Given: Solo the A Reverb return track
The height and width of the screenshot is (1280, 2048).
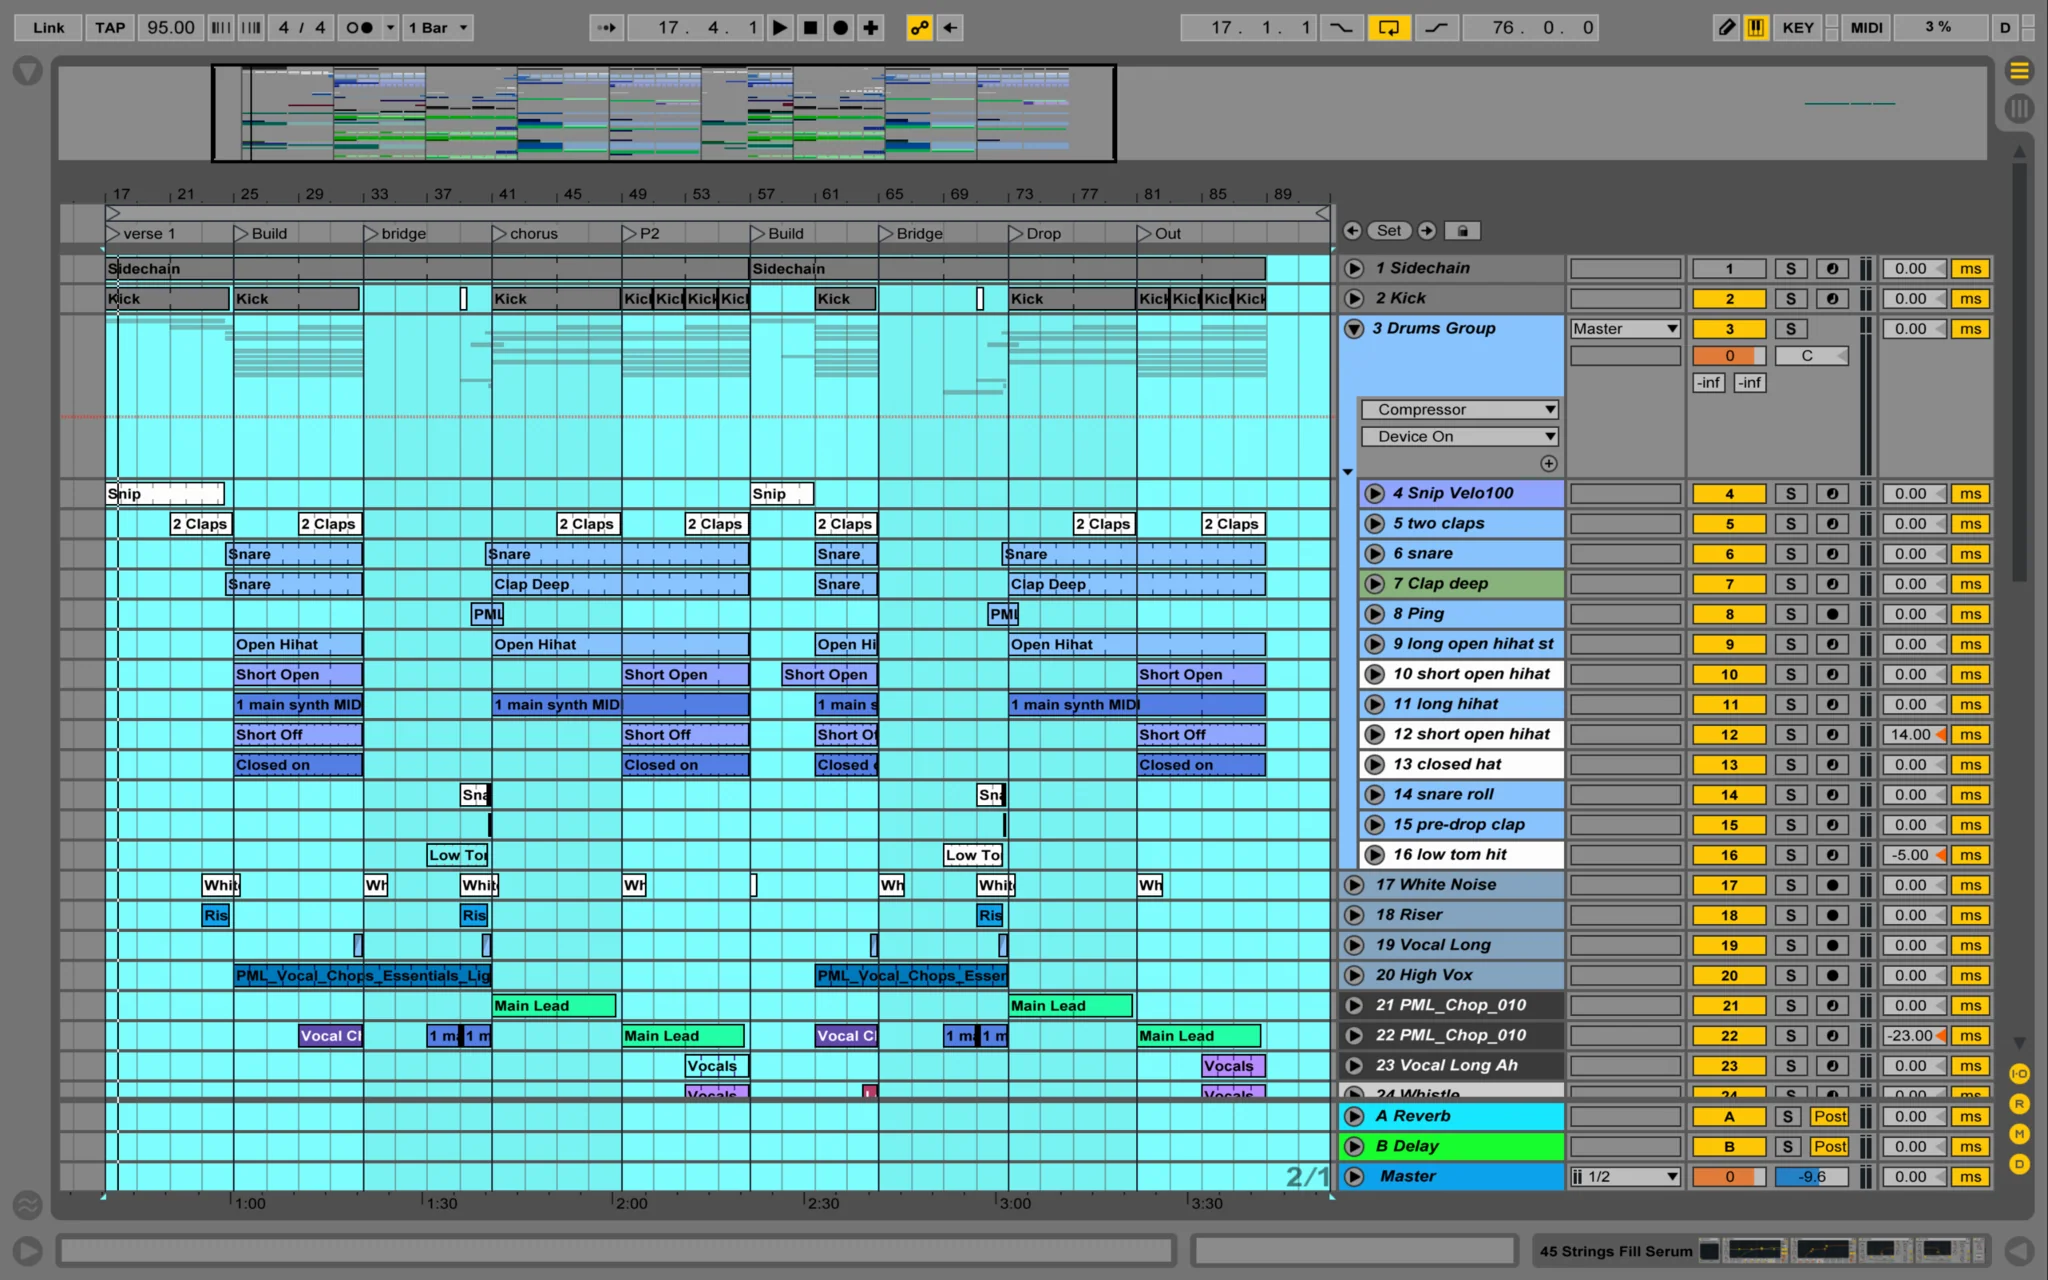Looking at the screenshot, I should click(x=1788, y=1117).
